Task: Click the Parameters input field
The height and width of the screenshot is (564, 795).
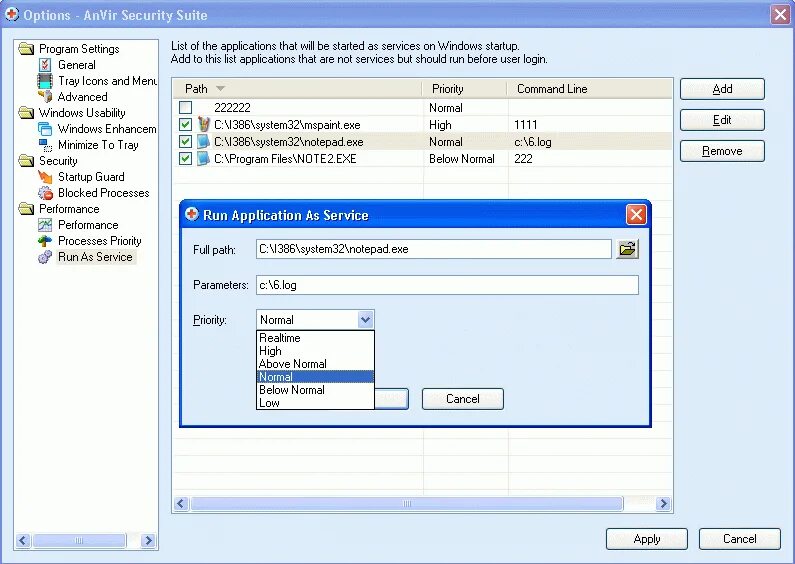Action: coord(447,285)
